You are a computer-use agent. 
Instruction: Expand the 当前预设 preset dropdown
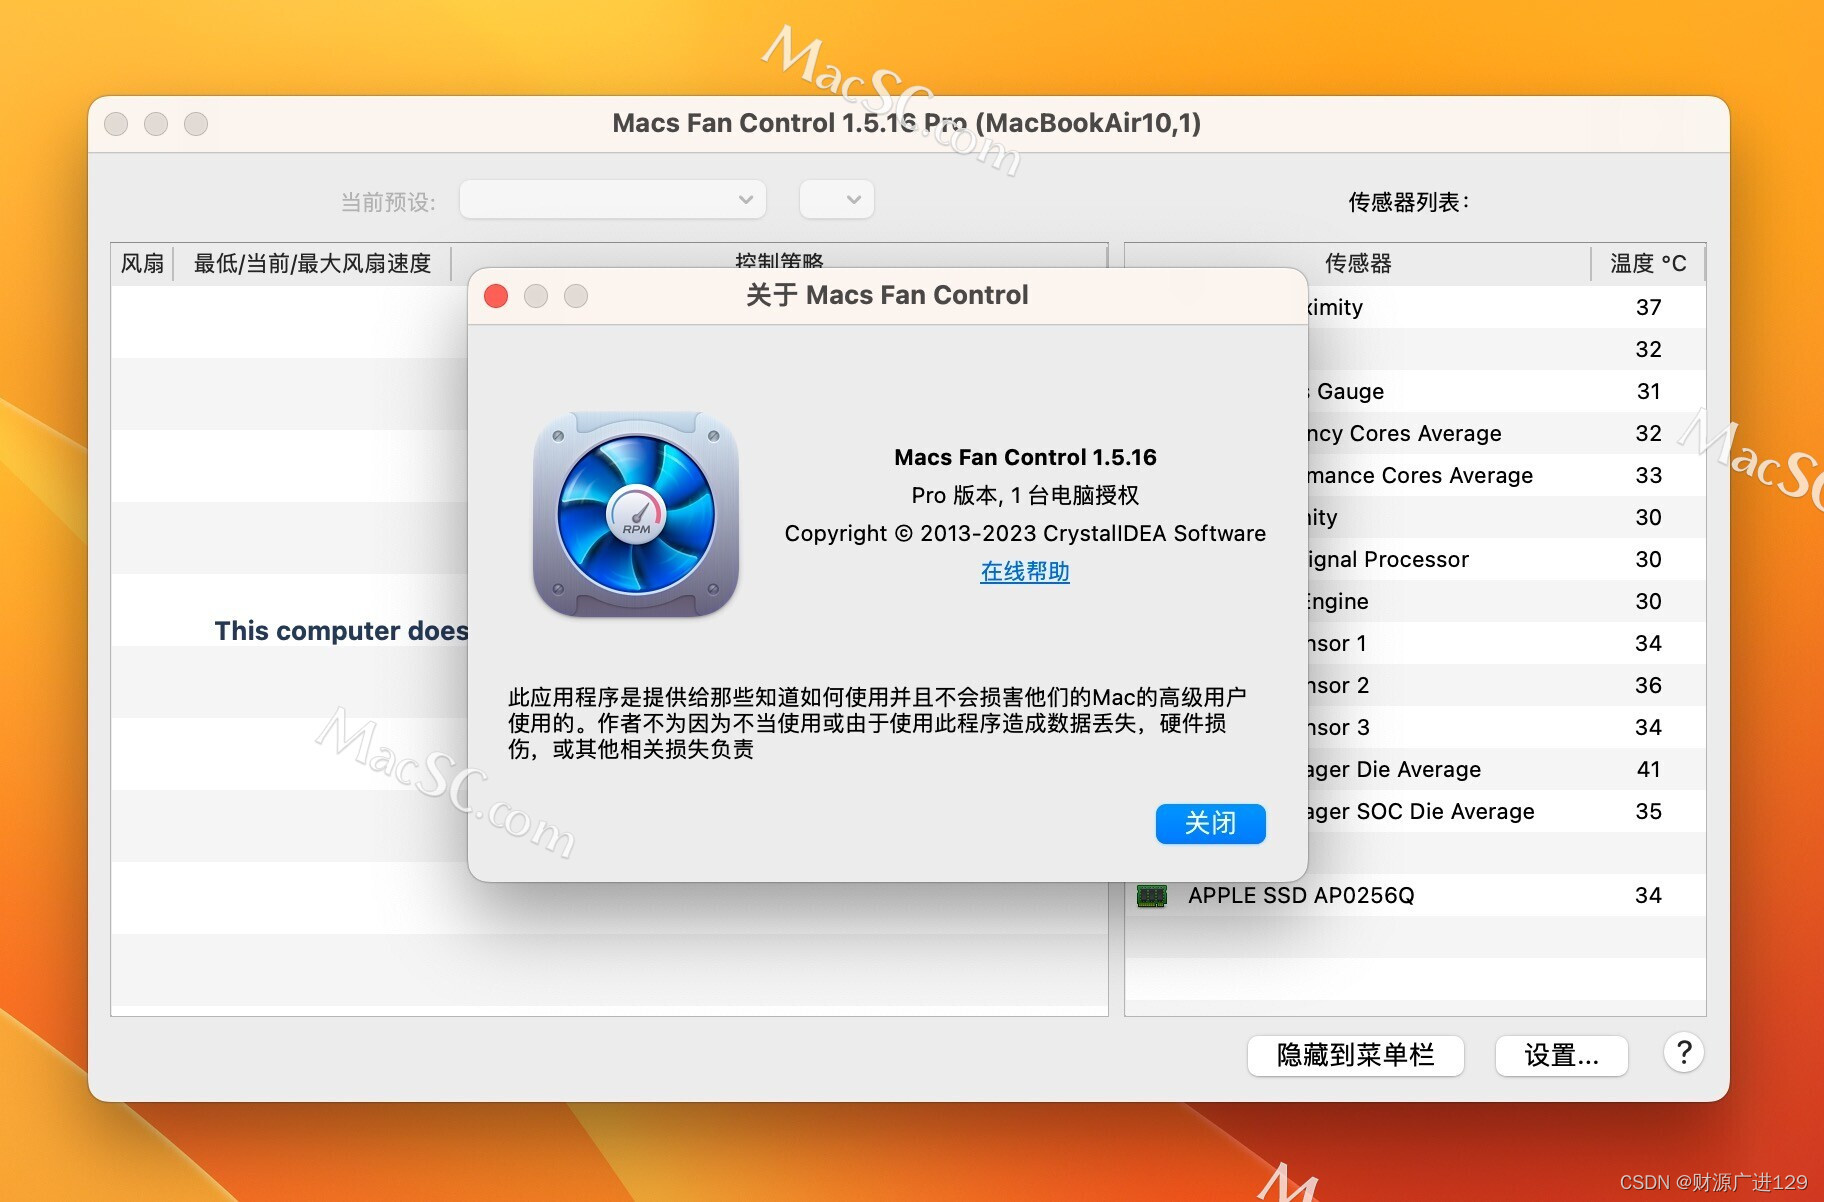point(613,199)
